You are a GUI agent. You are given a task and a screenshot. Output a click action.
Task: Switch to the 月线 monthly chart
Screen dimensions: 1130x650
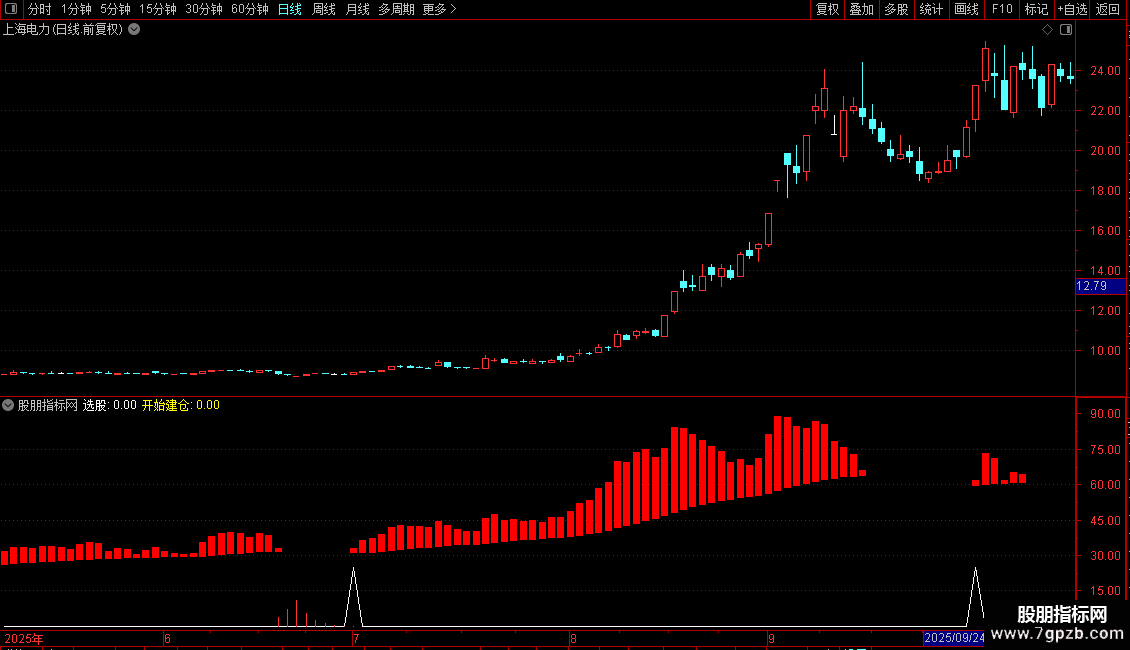357,9
